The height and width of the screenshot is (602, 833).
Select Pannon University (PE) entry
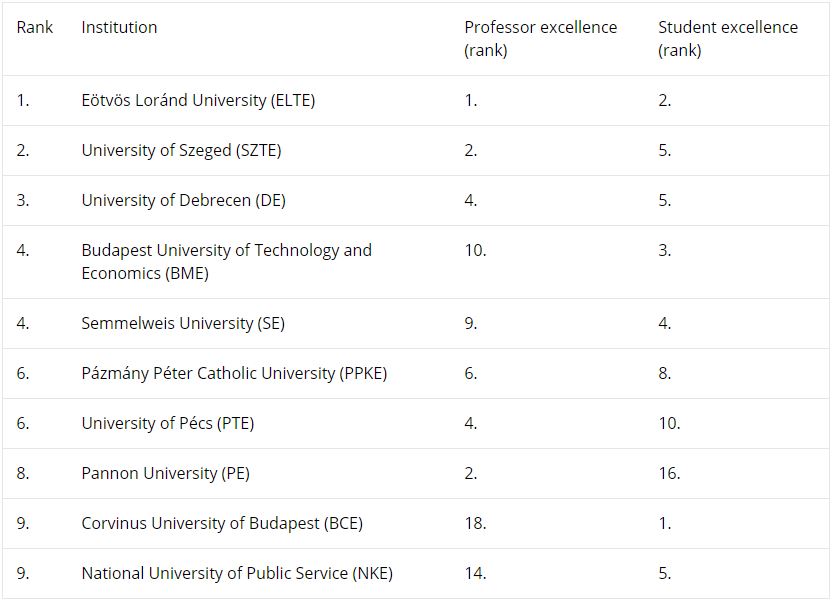pos(165,473)
